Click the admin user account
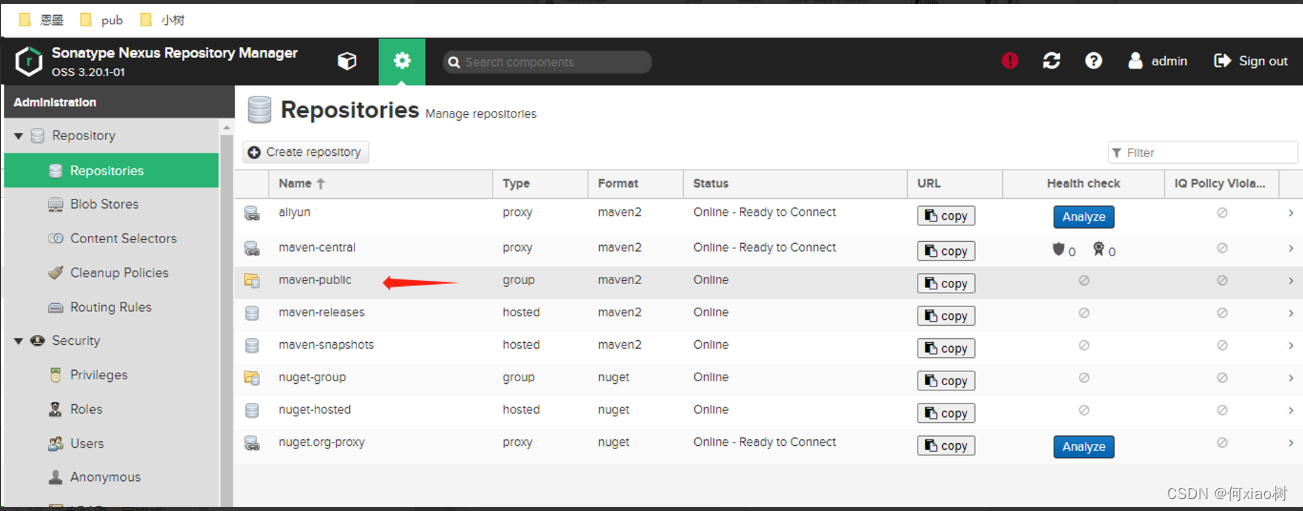Viewport: 1303px width, 511px height. 1157,61
